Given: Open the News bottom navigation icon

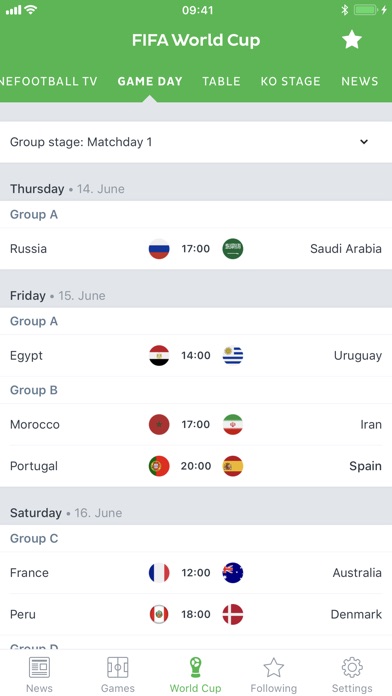Looking at the screenshot, I should coord(39,668).
